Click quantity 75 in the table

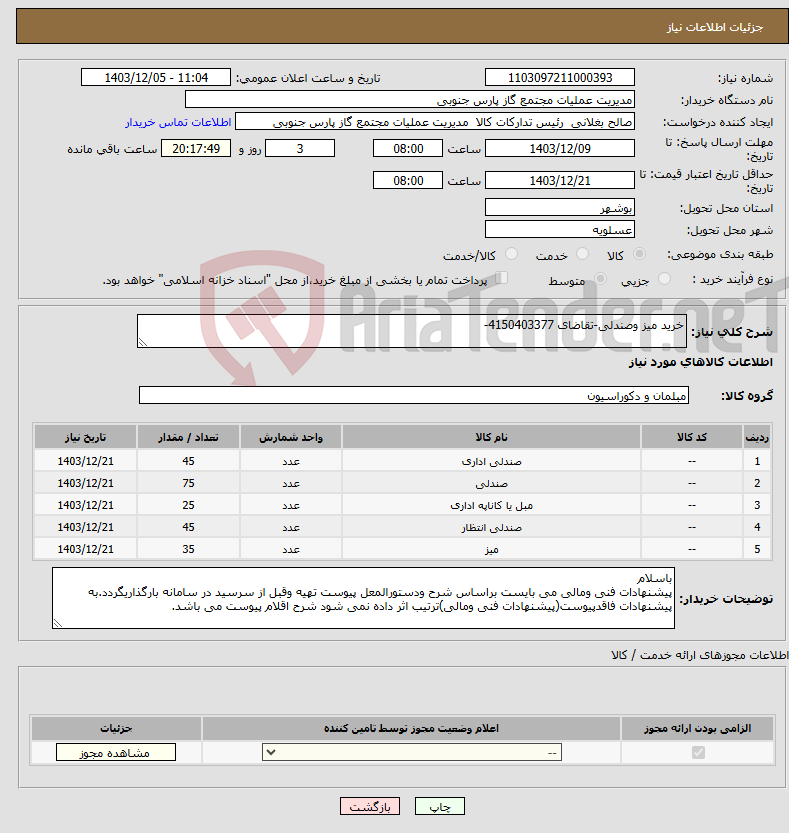(188, 483)
